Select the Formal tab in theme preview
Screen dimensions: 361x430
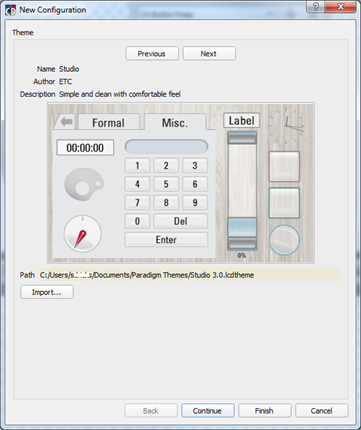click(108, 123)
